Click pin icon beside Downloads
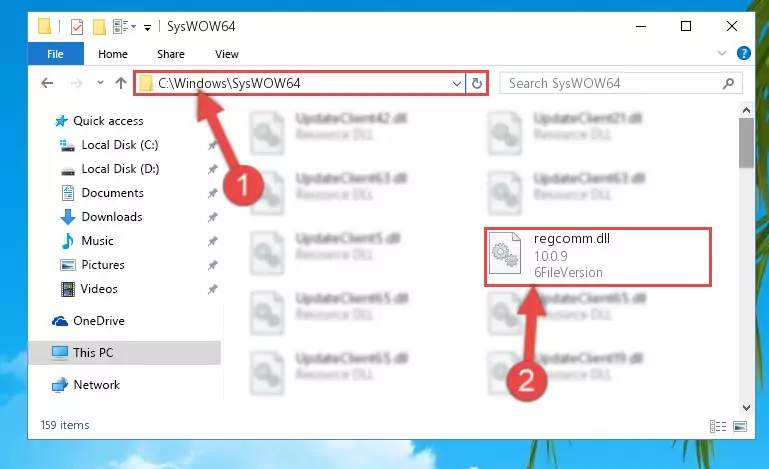The image size is (769, 469). 212,217
